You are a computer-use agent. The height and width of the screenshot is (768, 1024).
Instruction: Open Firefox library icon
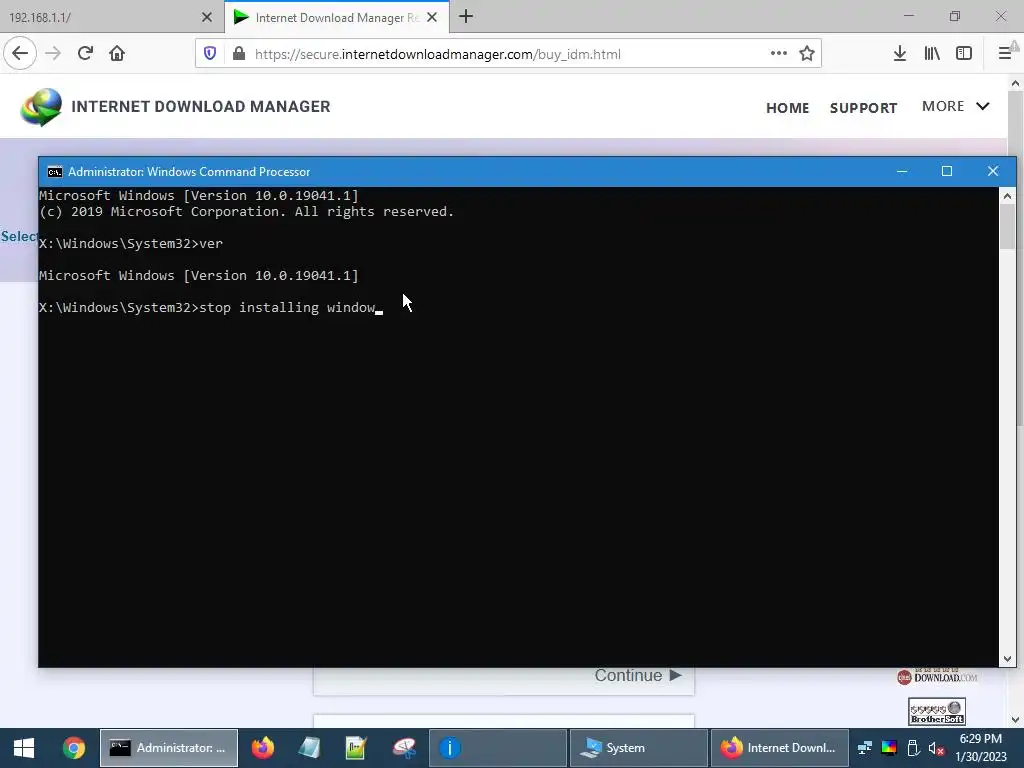click(x=932, y=54)
